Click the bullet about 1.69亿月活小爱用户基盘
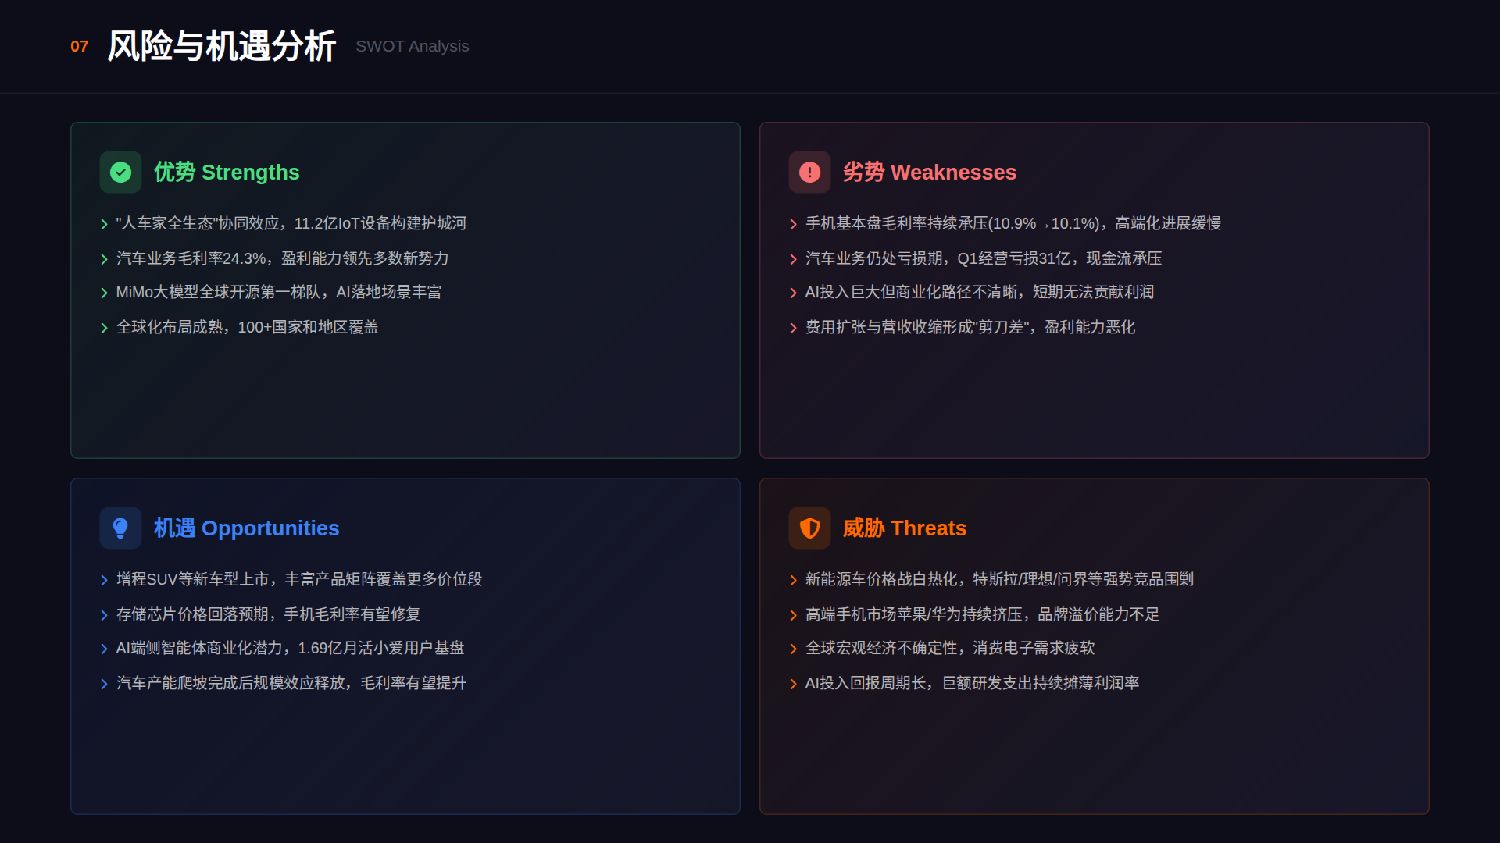The image size is (1500, 843). [290, 648]
